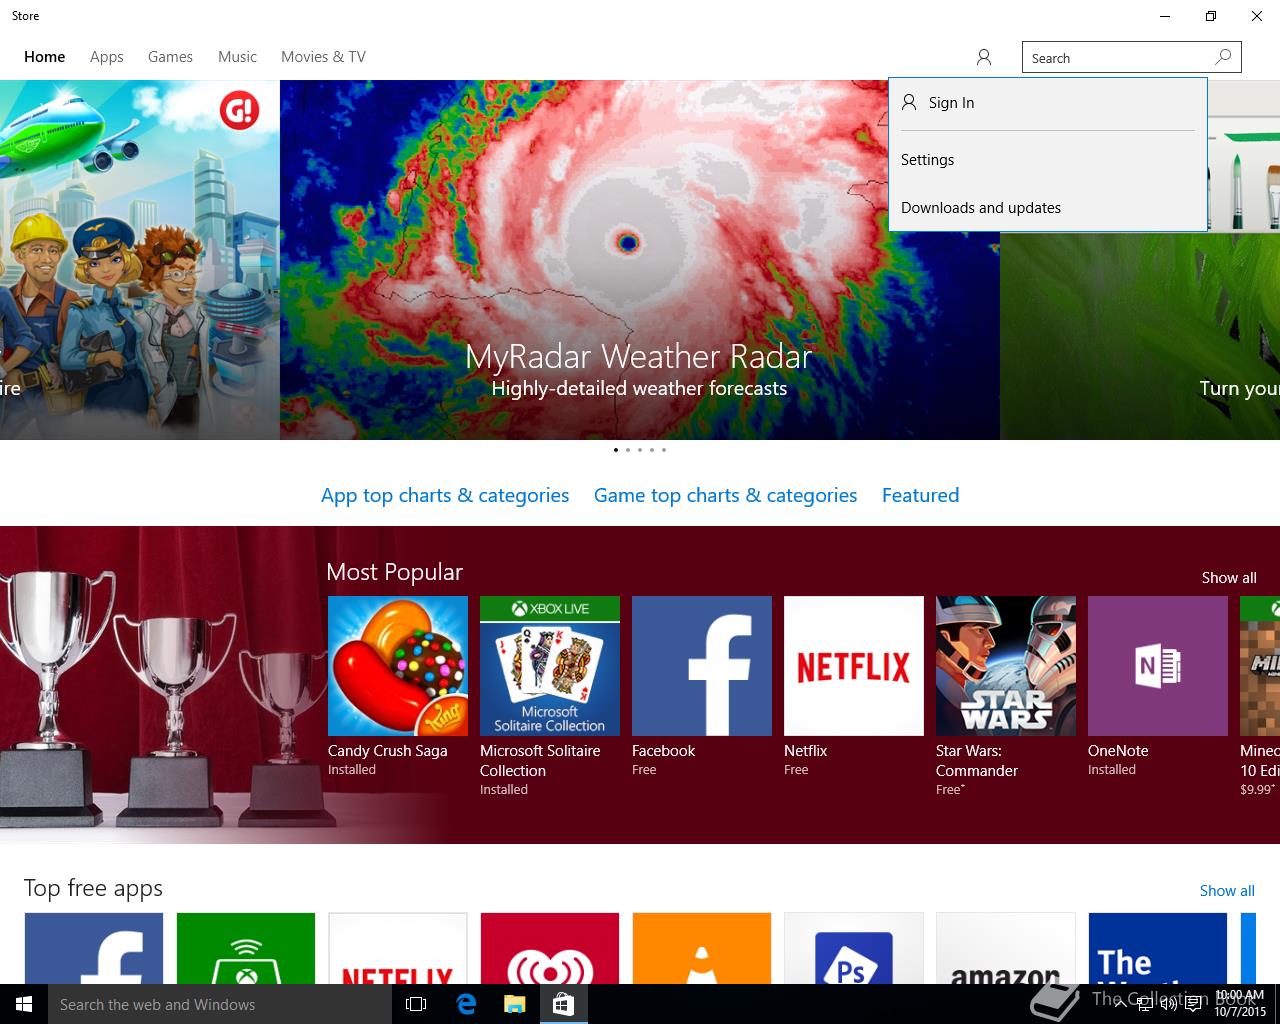The image size is (1280, 1024).
Task: Open Downloads and updates
Action: point(1047,208)
